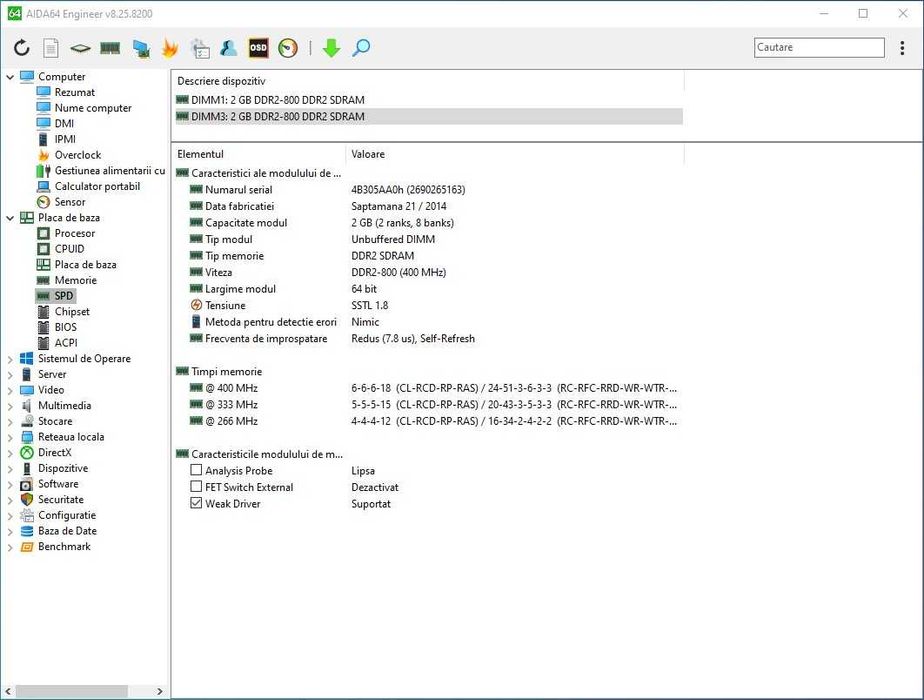This screenshot has height=700, width=924.
Task: Click the motherboard chip toolbar icon
Action: coord(80,48)
